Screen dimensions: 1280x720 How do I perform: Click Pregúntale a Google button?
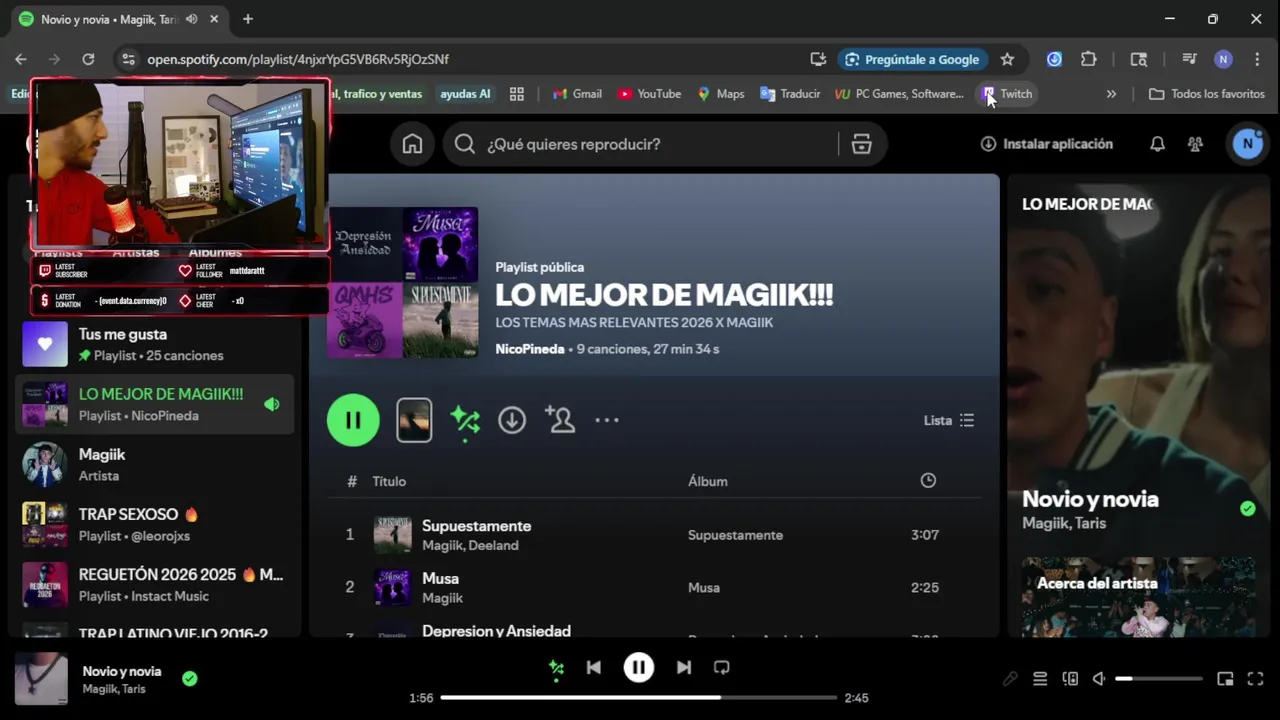click(x=912, y=59)
